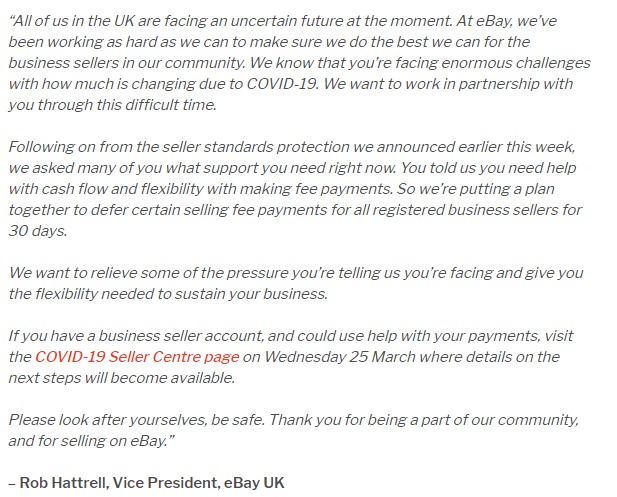
Task: Click the paragraph starting "If you have a business"
Action: coord(291,357)
